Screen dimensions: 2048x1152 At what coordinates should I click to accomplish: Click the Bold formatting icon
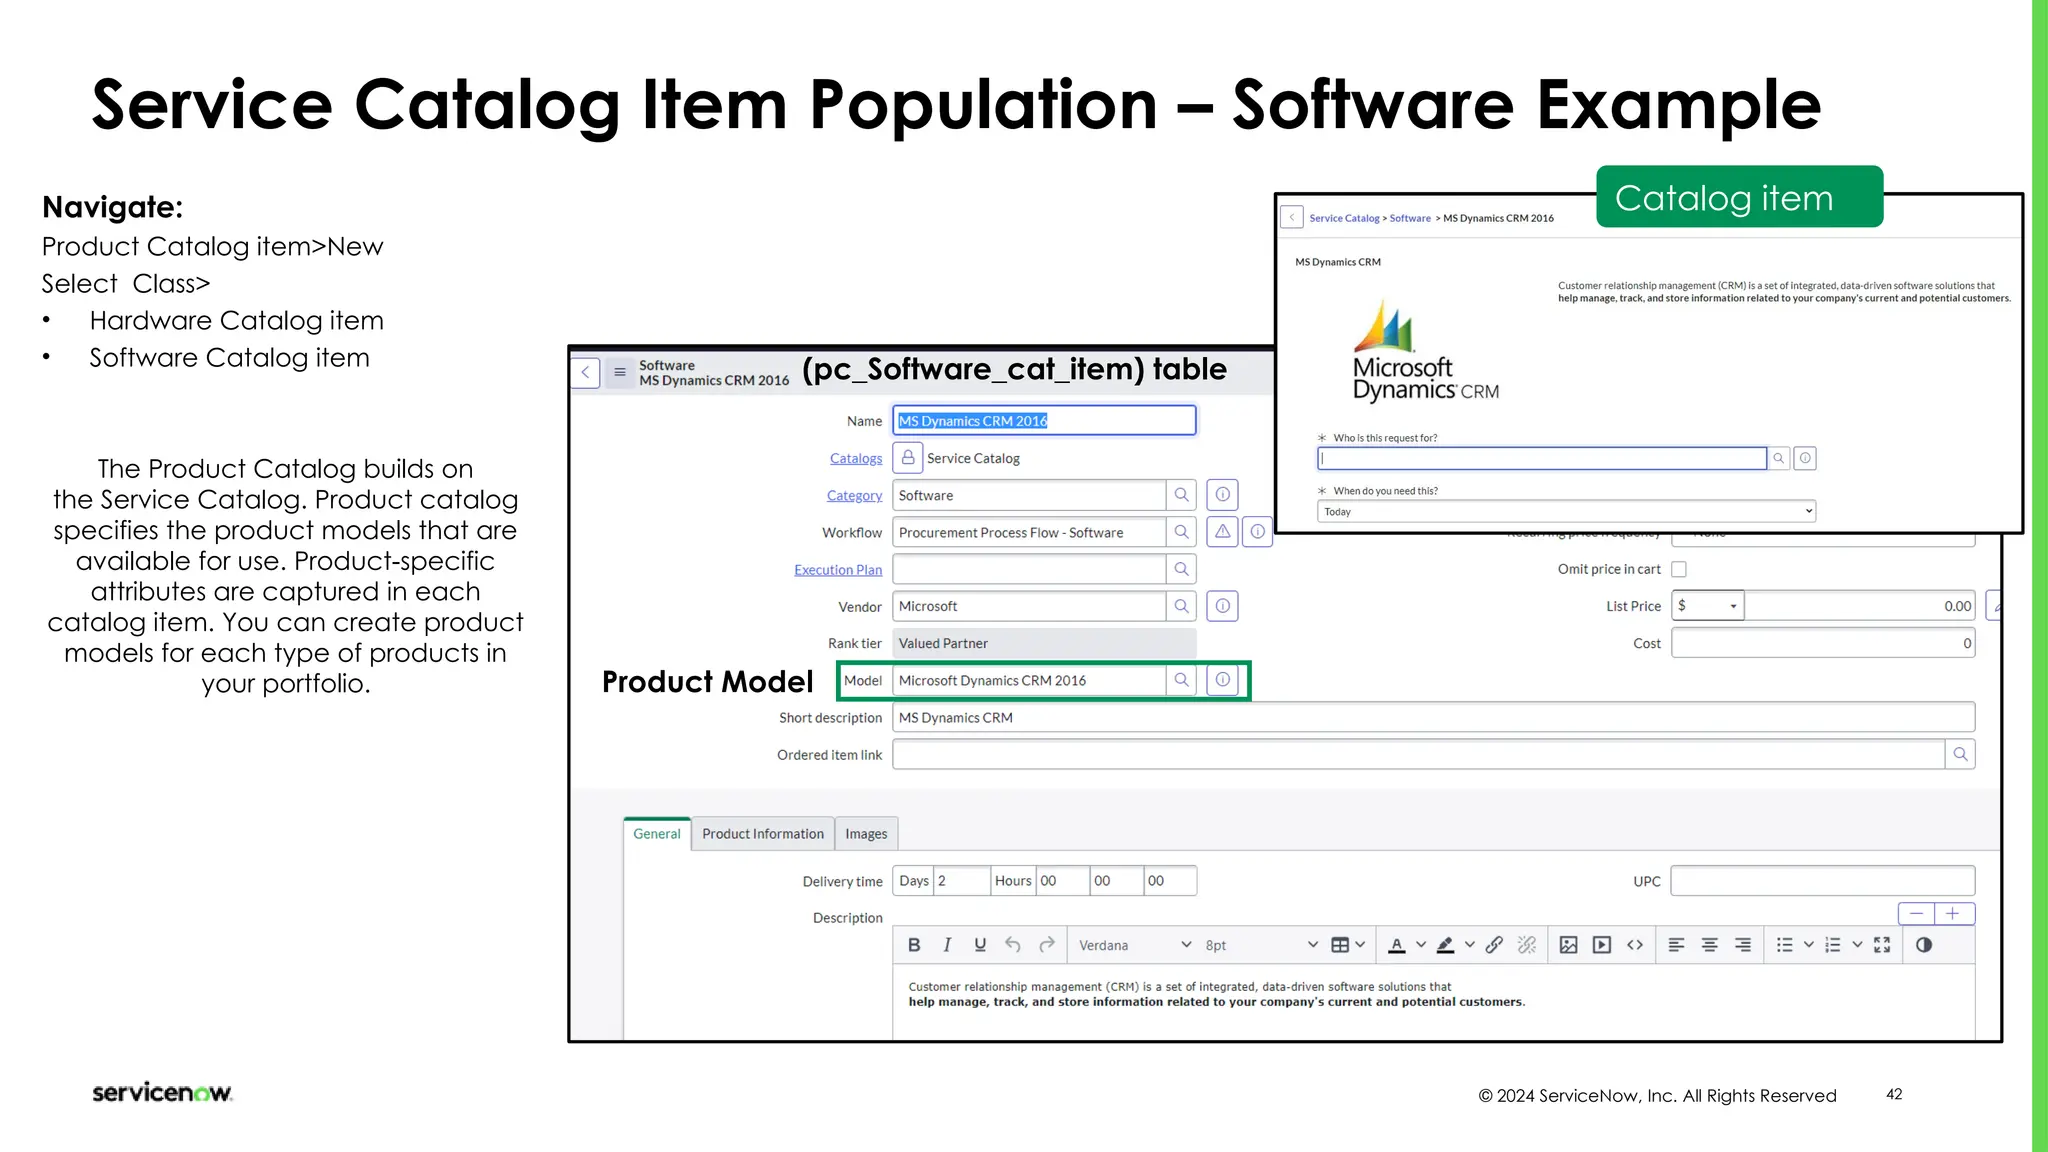914,945
